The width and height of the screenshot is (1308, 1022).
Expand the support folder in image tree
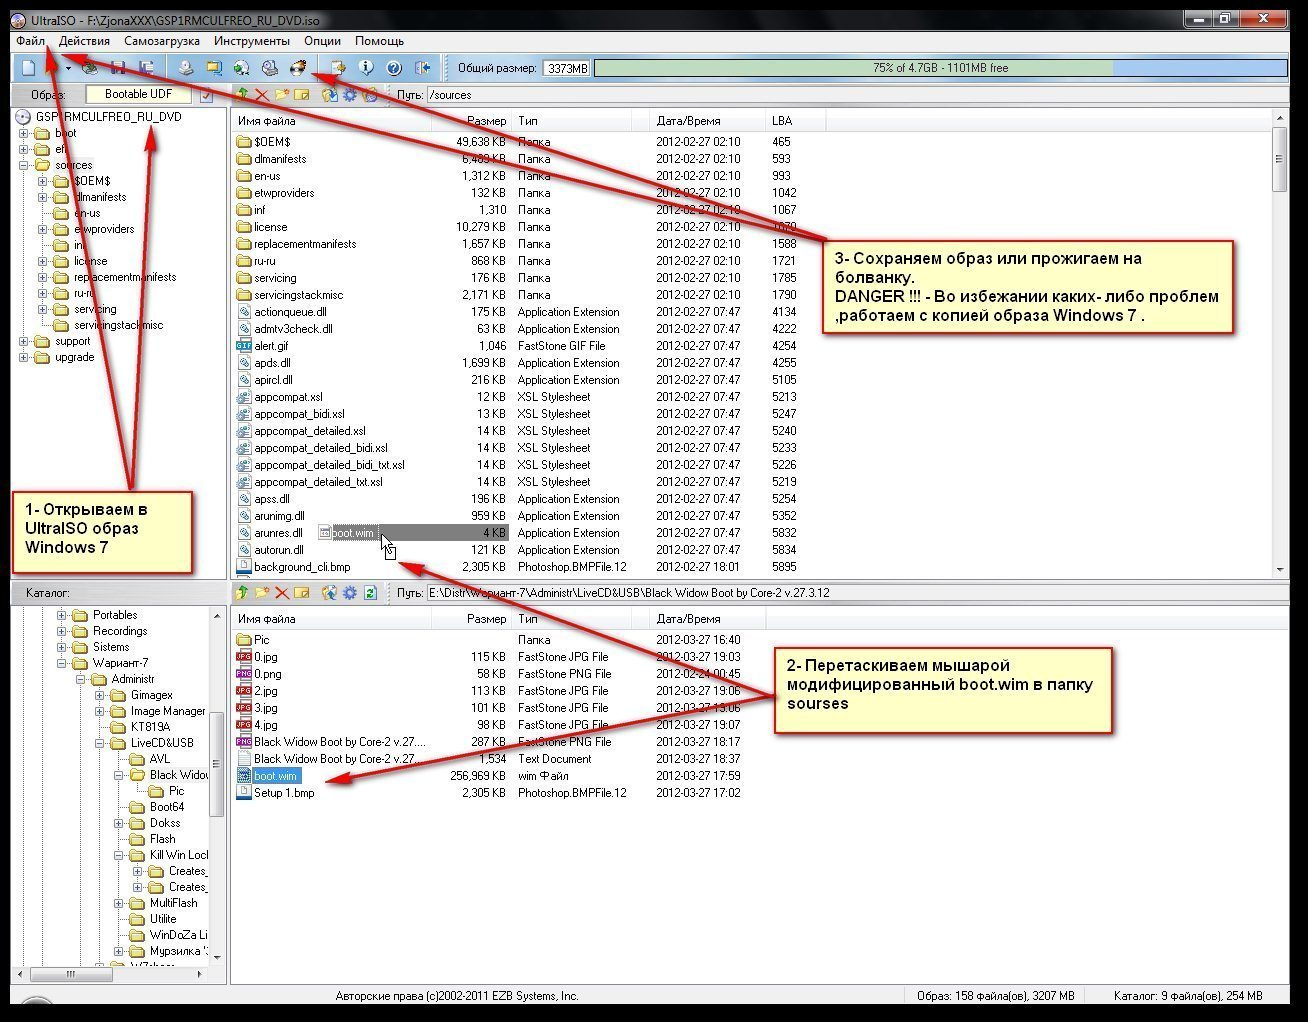pyautogui.click(x=24, y=341)
